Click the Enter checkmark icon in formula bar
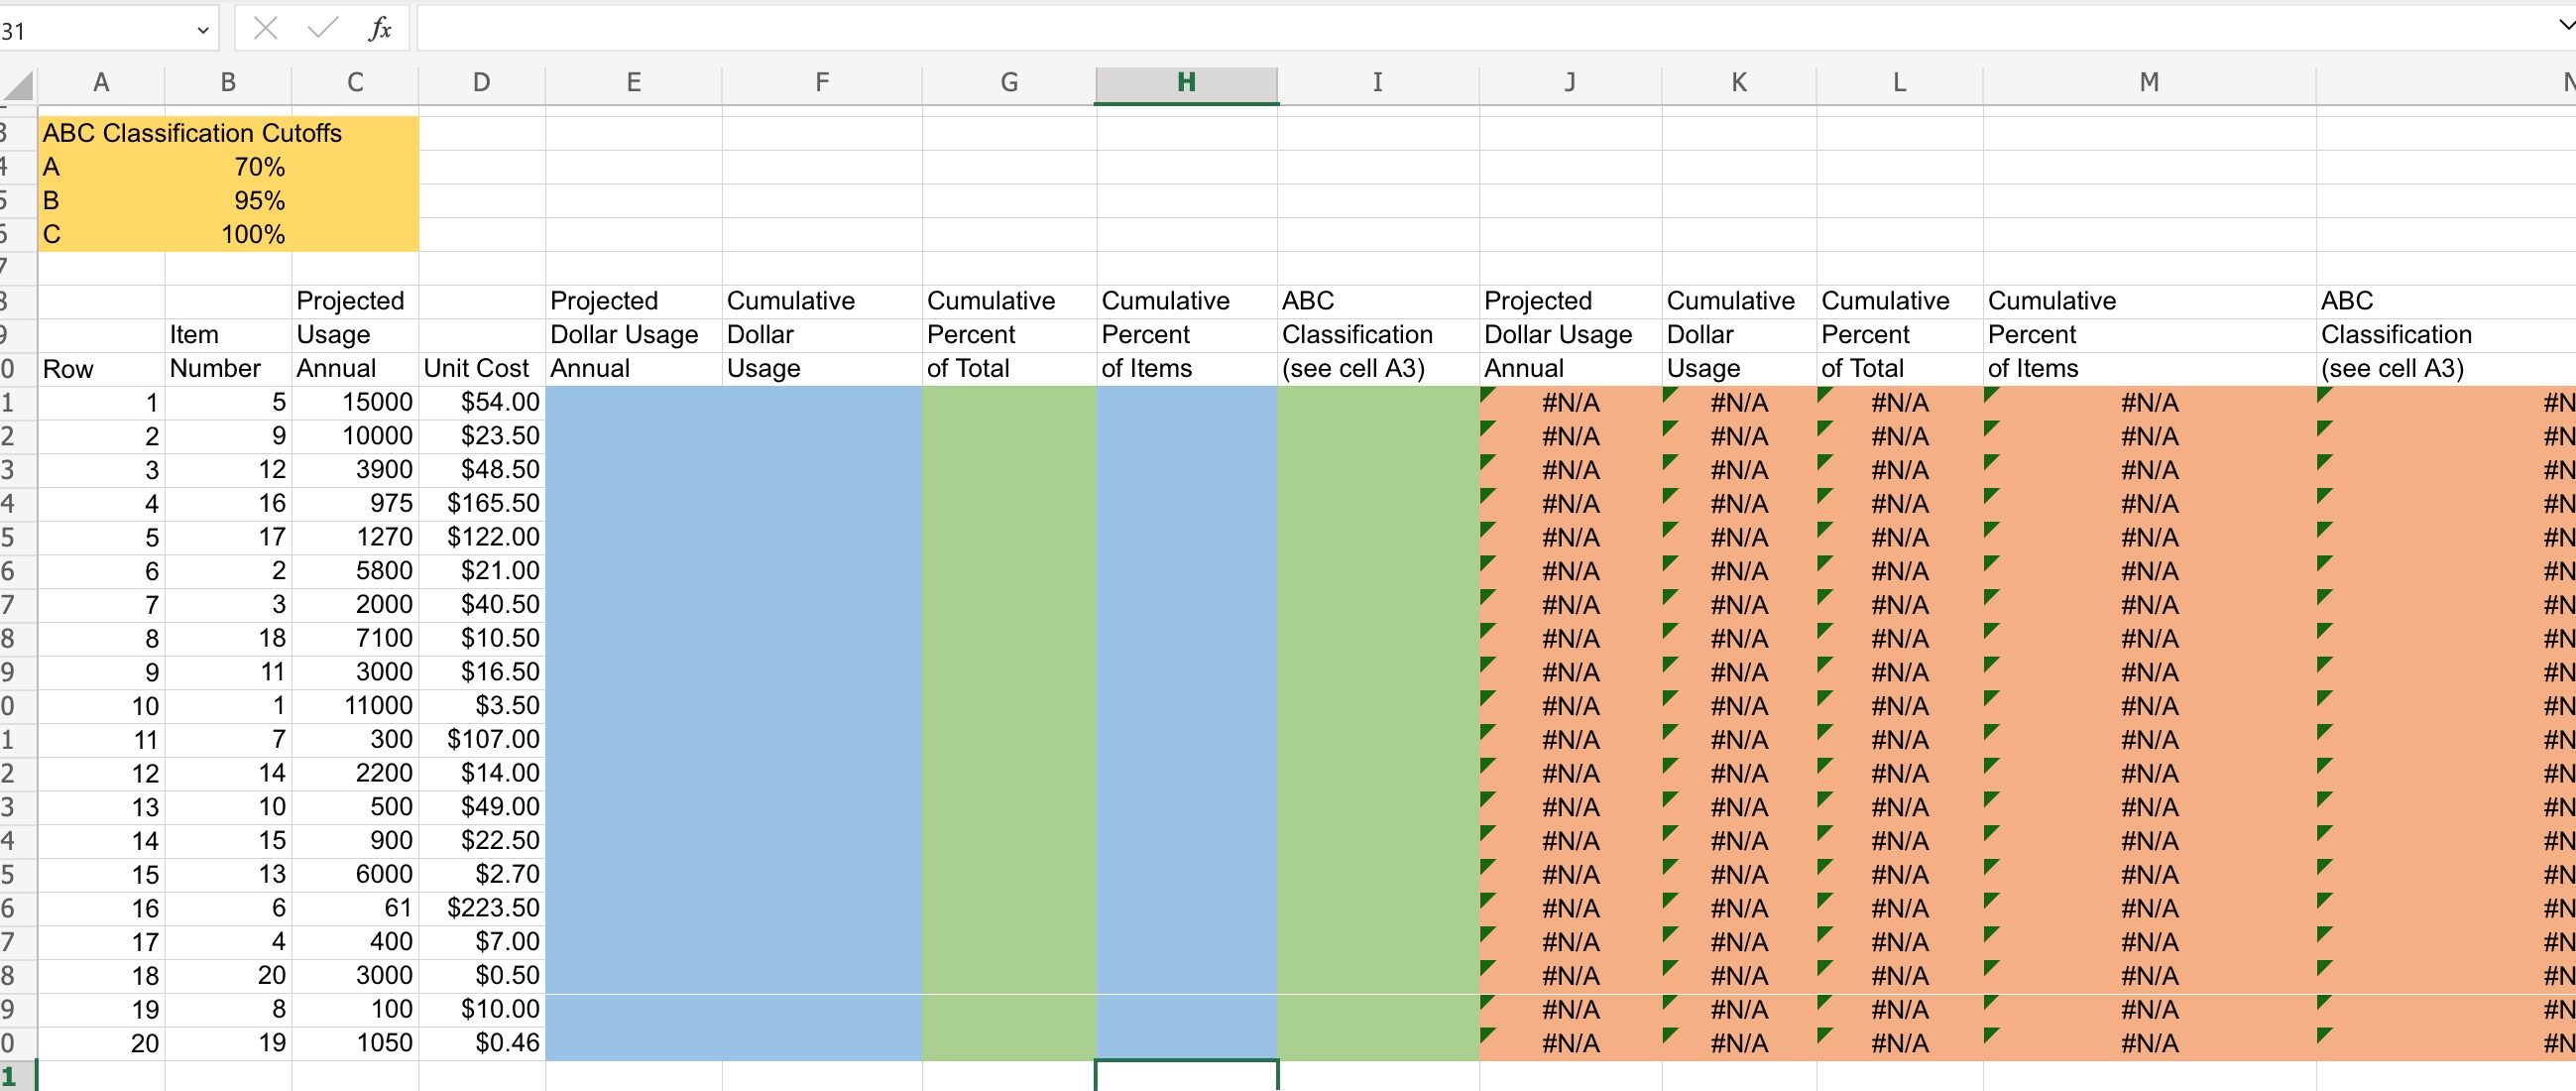 322,29
